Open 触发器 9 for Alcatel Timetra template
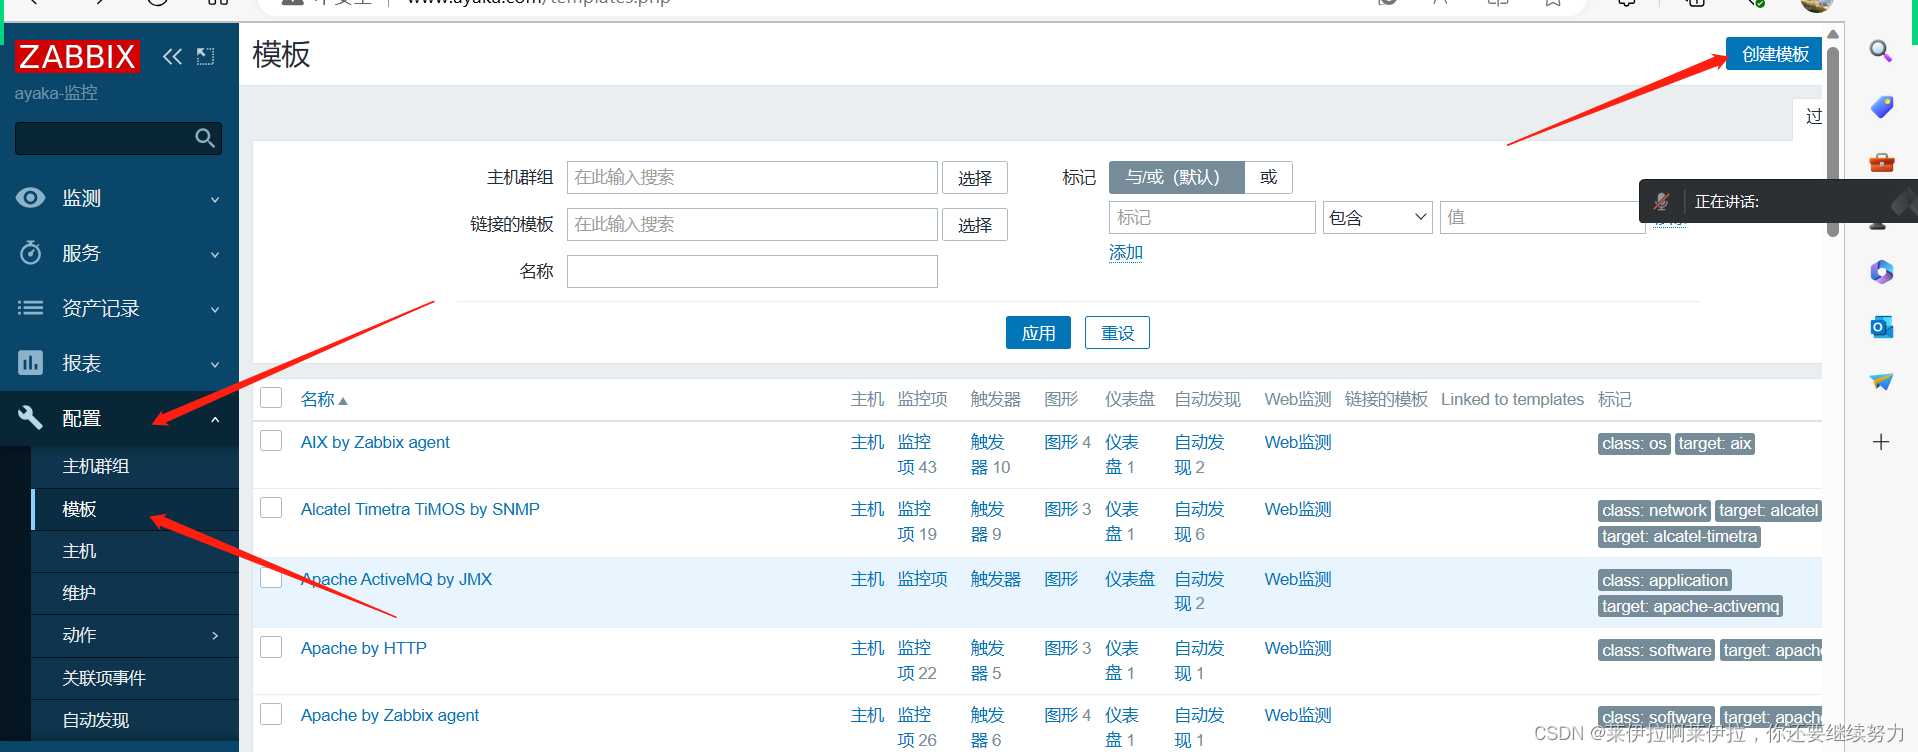The height and width of the screenshot is (752, 1918). [x=987, y=521]
